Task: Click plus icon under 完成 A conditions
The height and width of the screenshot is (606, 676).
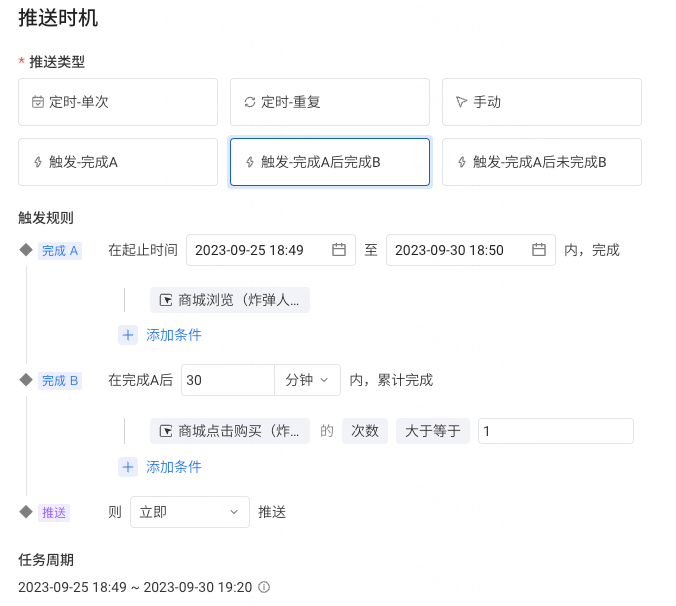Action: (128, 335)
